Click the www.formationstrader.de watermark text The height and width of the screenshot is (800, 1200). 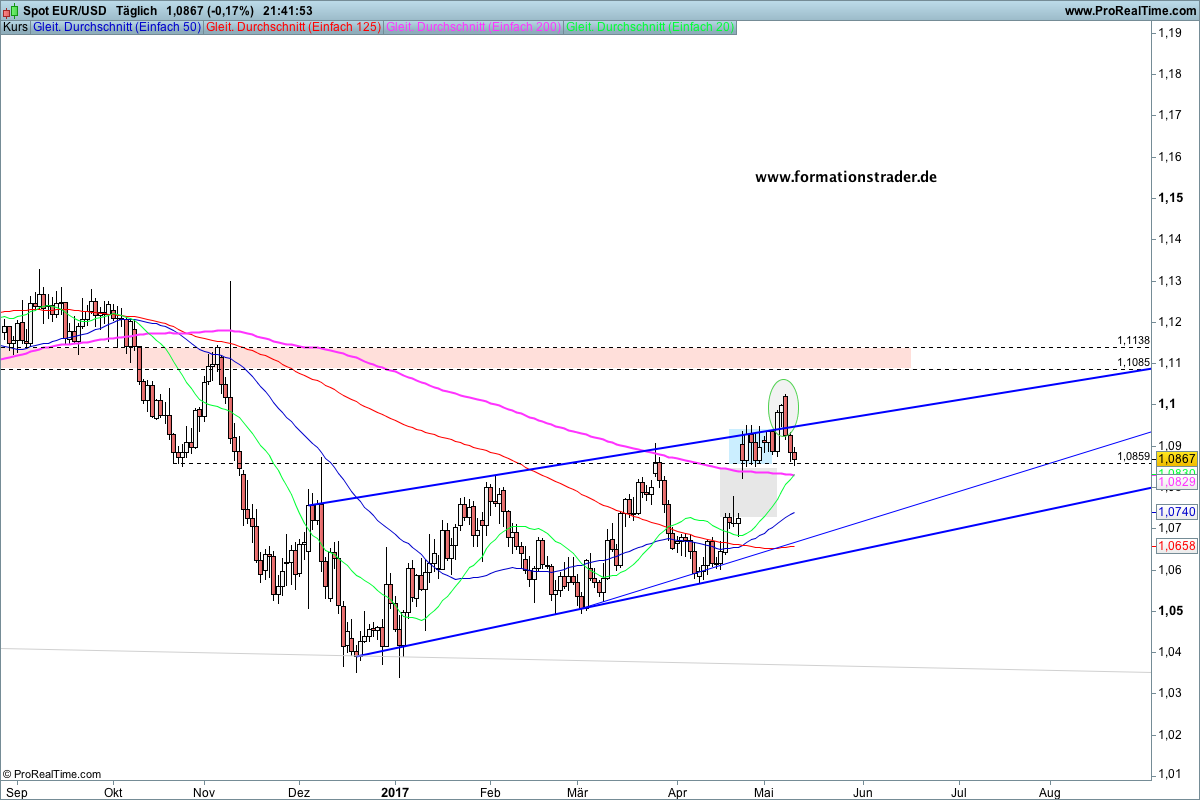tap(845, 177)
